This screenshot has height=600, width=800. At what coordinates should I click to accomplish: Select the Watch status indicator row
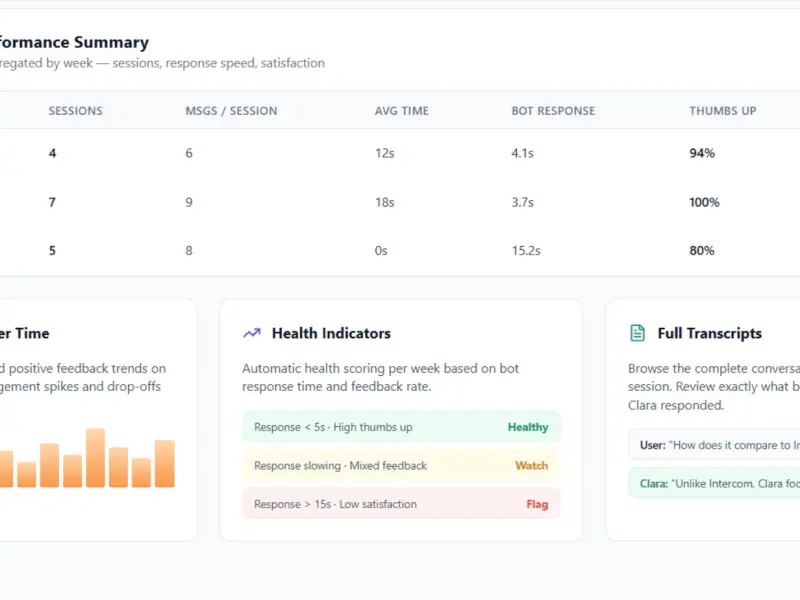click(x=401, y=465)
